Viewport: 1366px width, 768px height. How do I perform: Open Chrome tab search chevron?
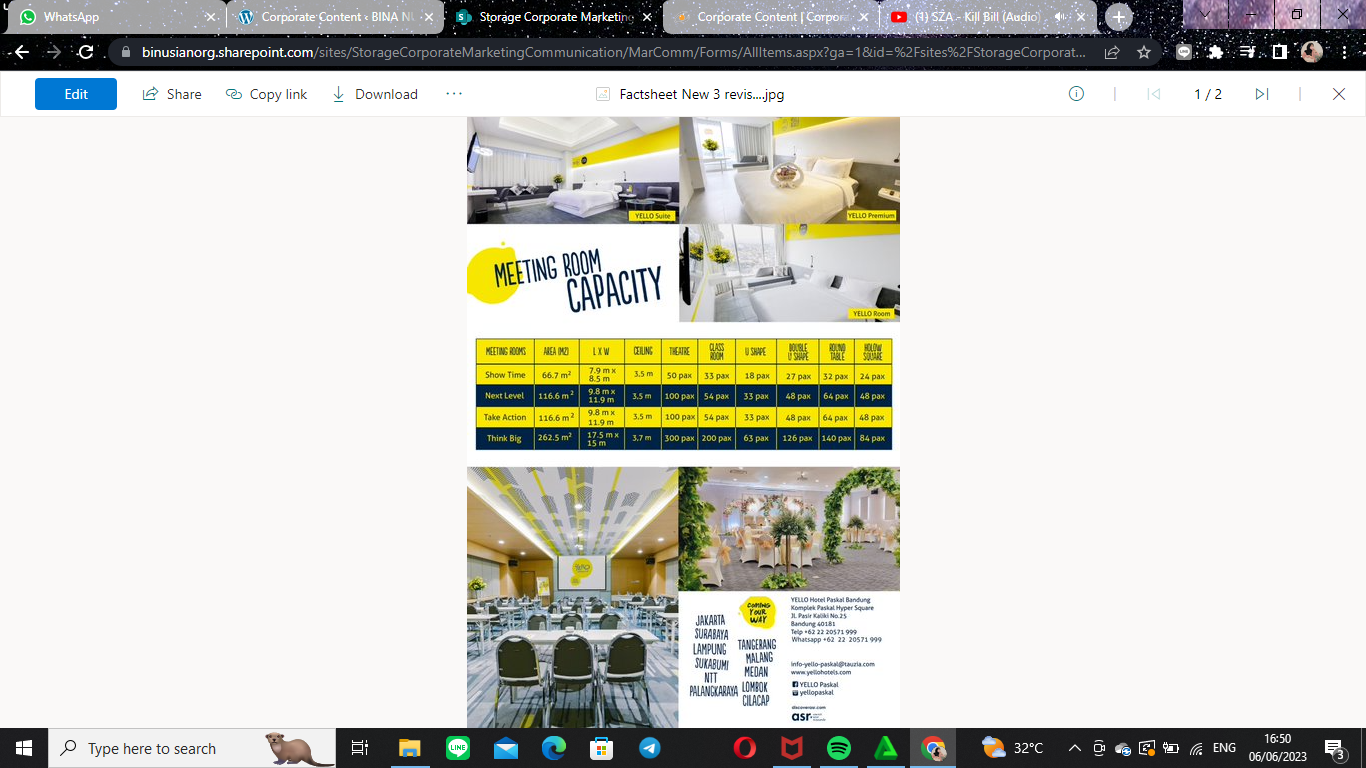tap(1206, 15)
